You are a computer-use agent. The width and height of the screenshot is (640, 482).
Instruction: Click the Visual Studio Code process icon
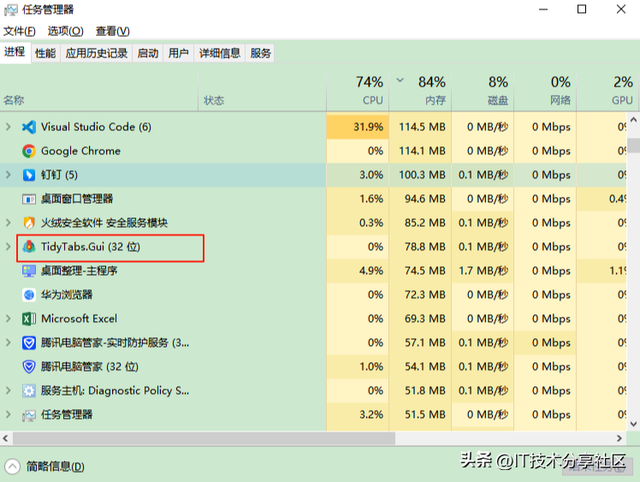pos(29,127)
